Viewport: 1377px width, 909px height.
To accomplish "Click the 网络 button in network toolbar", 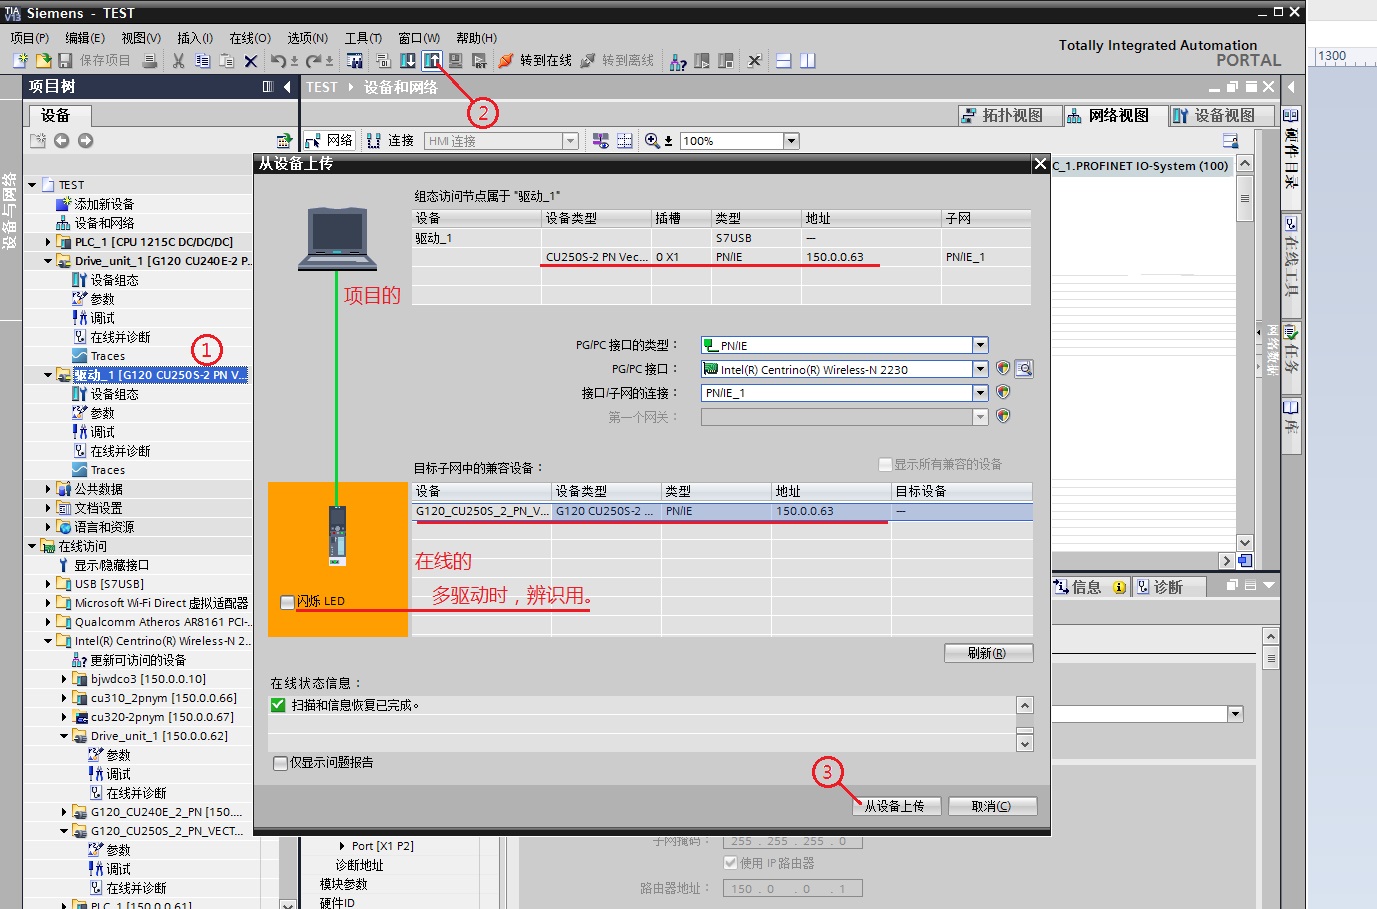I will (x=329, y=141).
